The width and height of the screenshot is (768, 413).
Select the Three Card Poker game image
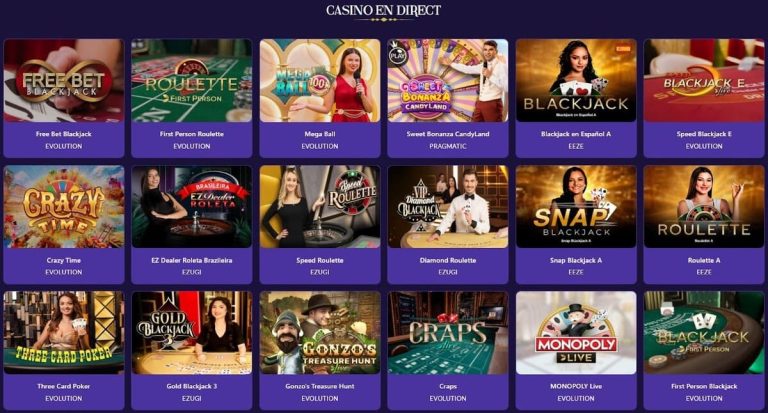point(64,333)
